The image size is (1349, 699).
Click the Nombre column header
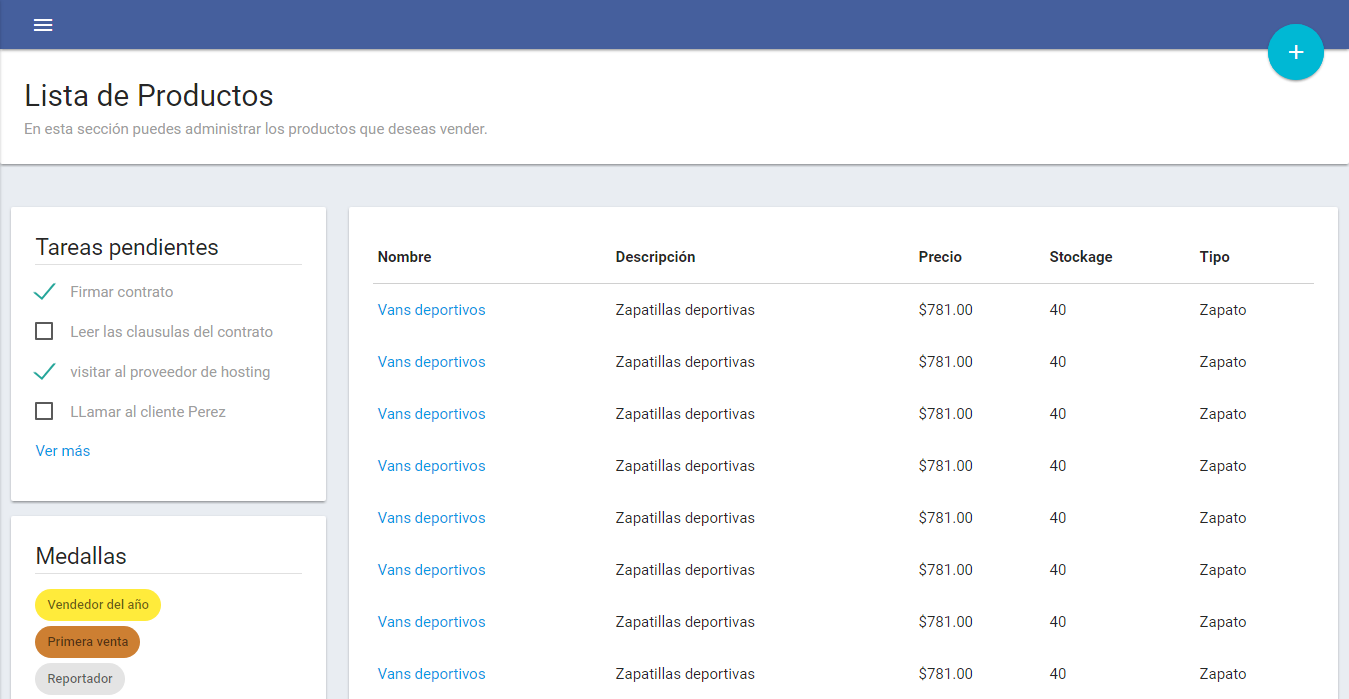[405, 257]
